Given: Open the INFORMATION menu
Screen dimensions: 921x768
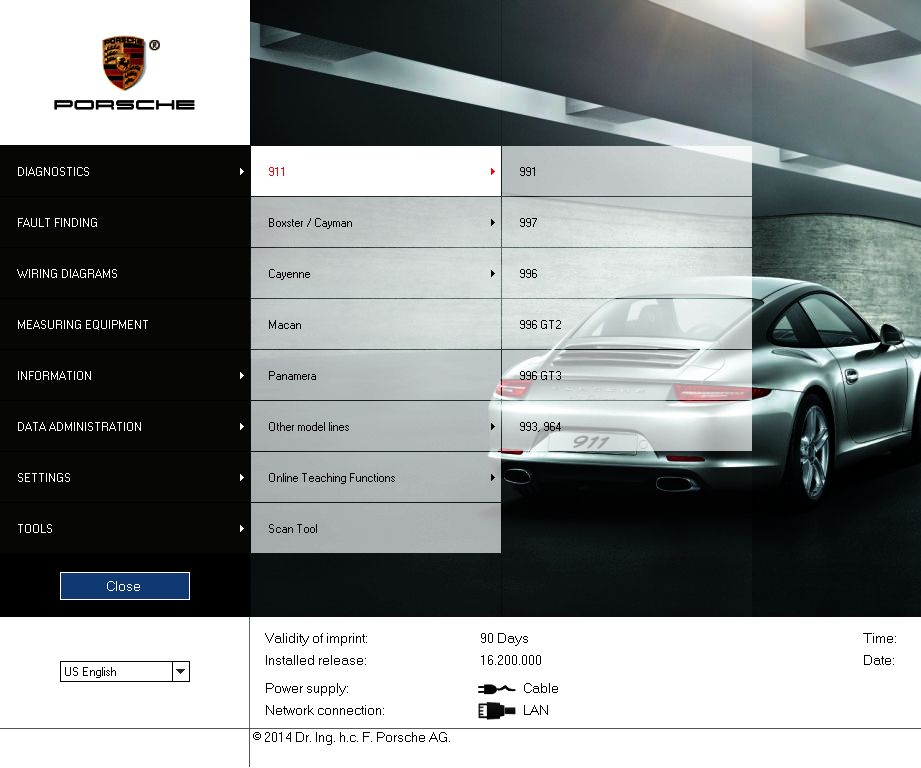Looking at the screenshot, I should pos(125,376).
